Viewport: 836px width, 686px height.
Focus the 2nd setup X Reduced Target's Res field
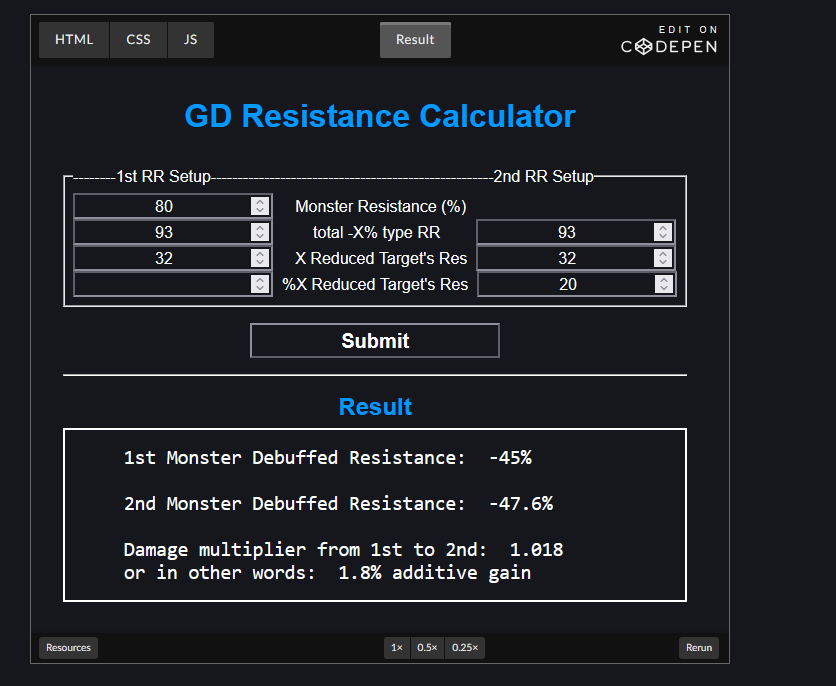pyautogui.click(x=576, y=259)
